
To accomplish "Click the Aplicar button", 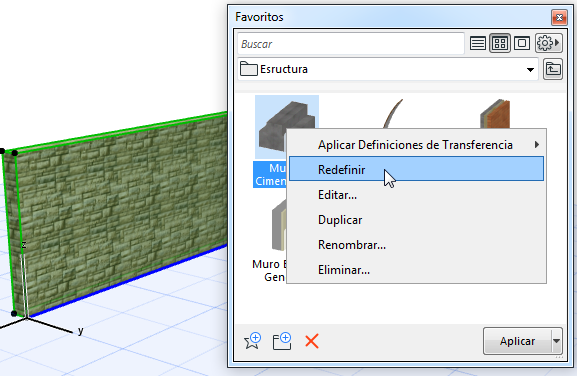I will tap(517, 341).
